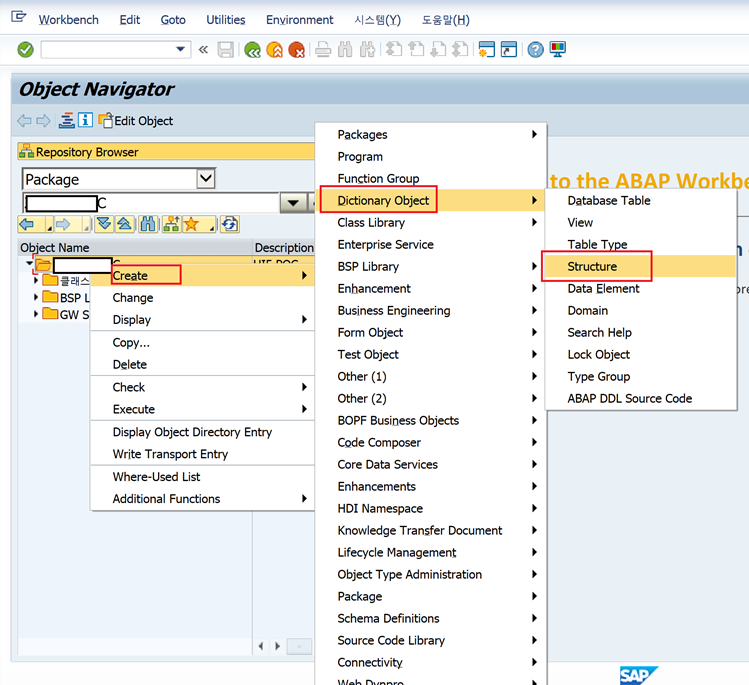Click the Repository Browser header
This screenshot has width=749, height=685.
coord(166,151)
